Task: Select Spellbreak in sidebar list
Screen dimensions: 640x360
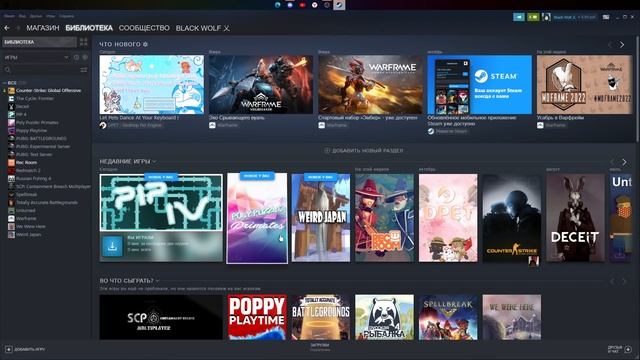Action: coord(22,194)
